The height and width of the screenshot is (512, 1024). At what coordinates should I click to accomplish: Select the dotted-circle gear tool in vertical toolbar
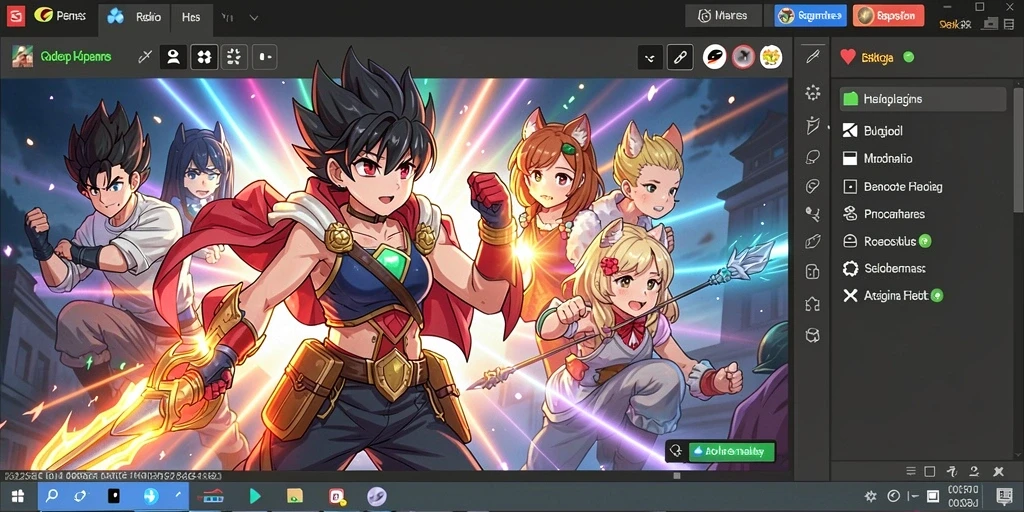click(x=812, y=92)
